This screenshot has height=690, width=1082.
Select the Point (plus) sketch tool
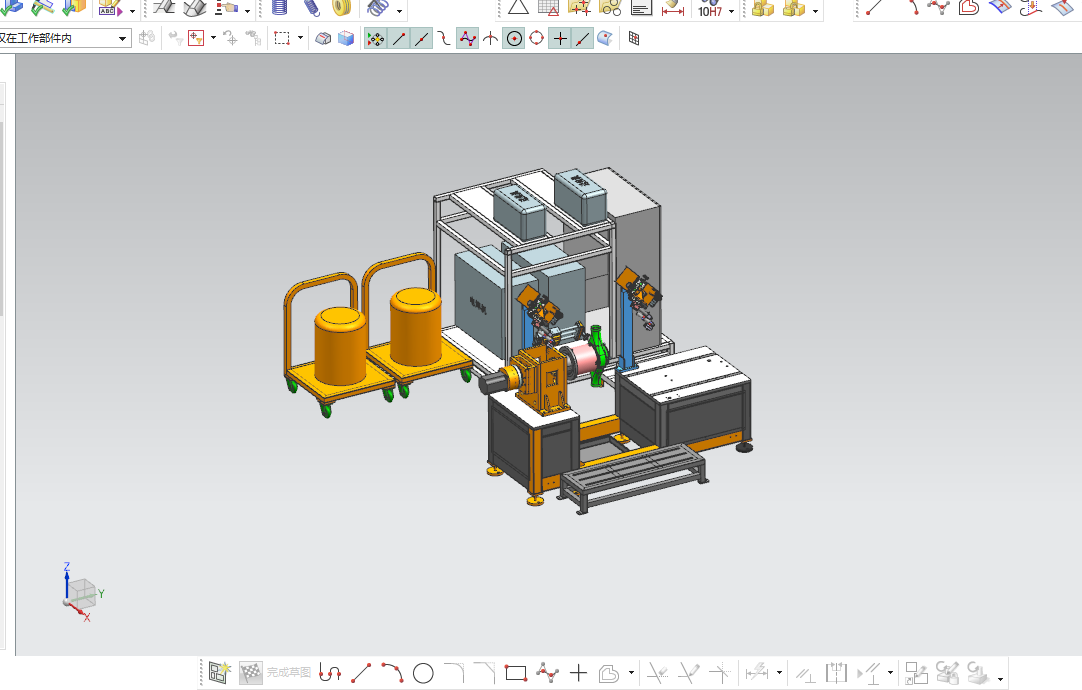pyautogui.click(x=578, y=673)
